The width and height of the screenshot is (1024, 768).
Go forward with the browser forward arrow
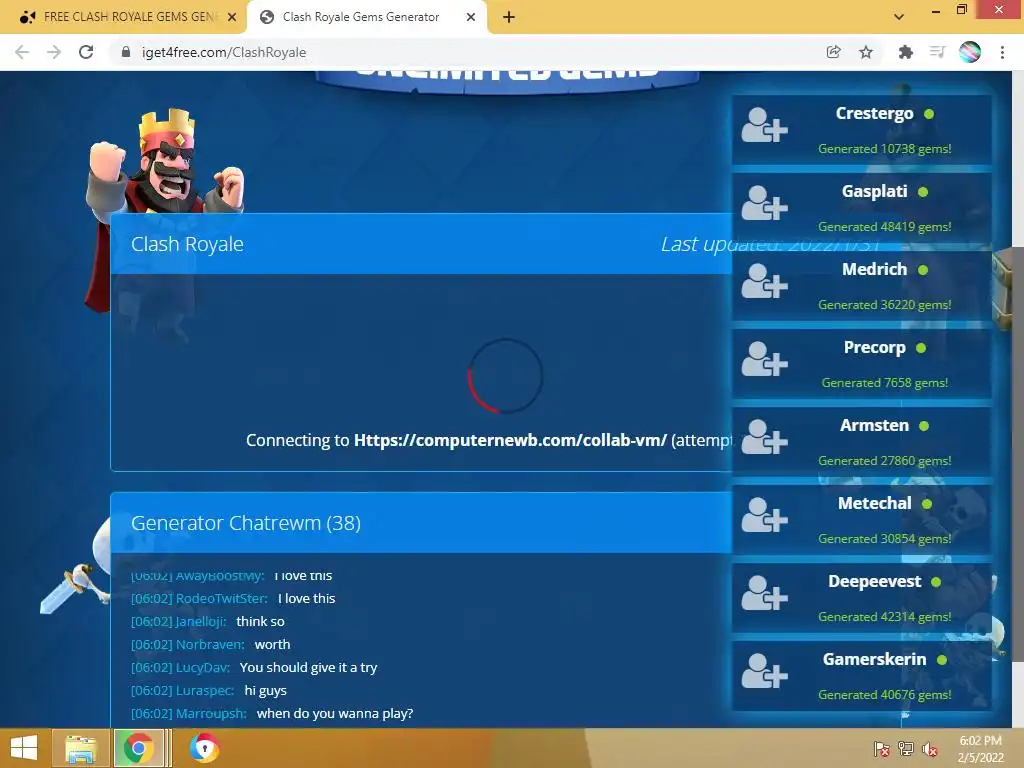[54, 52]
